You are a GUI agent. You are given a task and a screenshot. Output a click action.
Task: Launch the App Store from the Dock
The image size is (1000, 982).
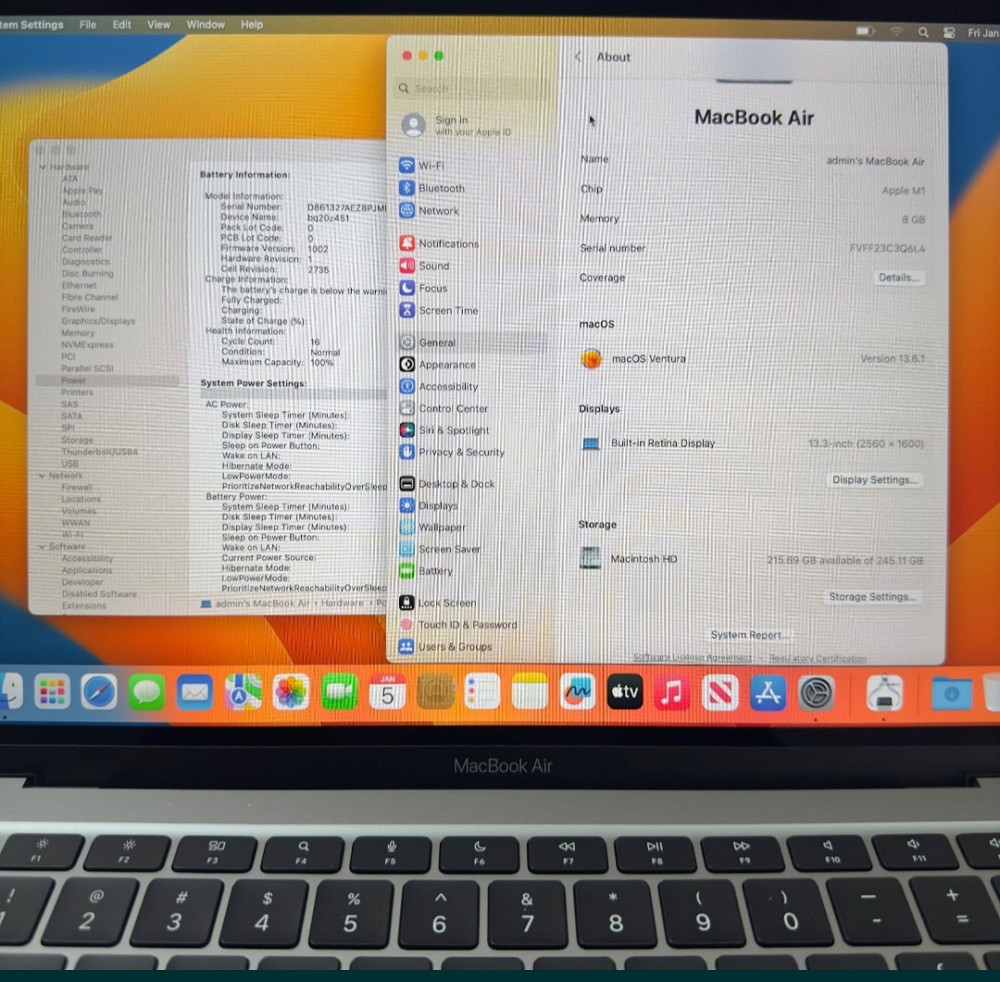click(767, 693)
